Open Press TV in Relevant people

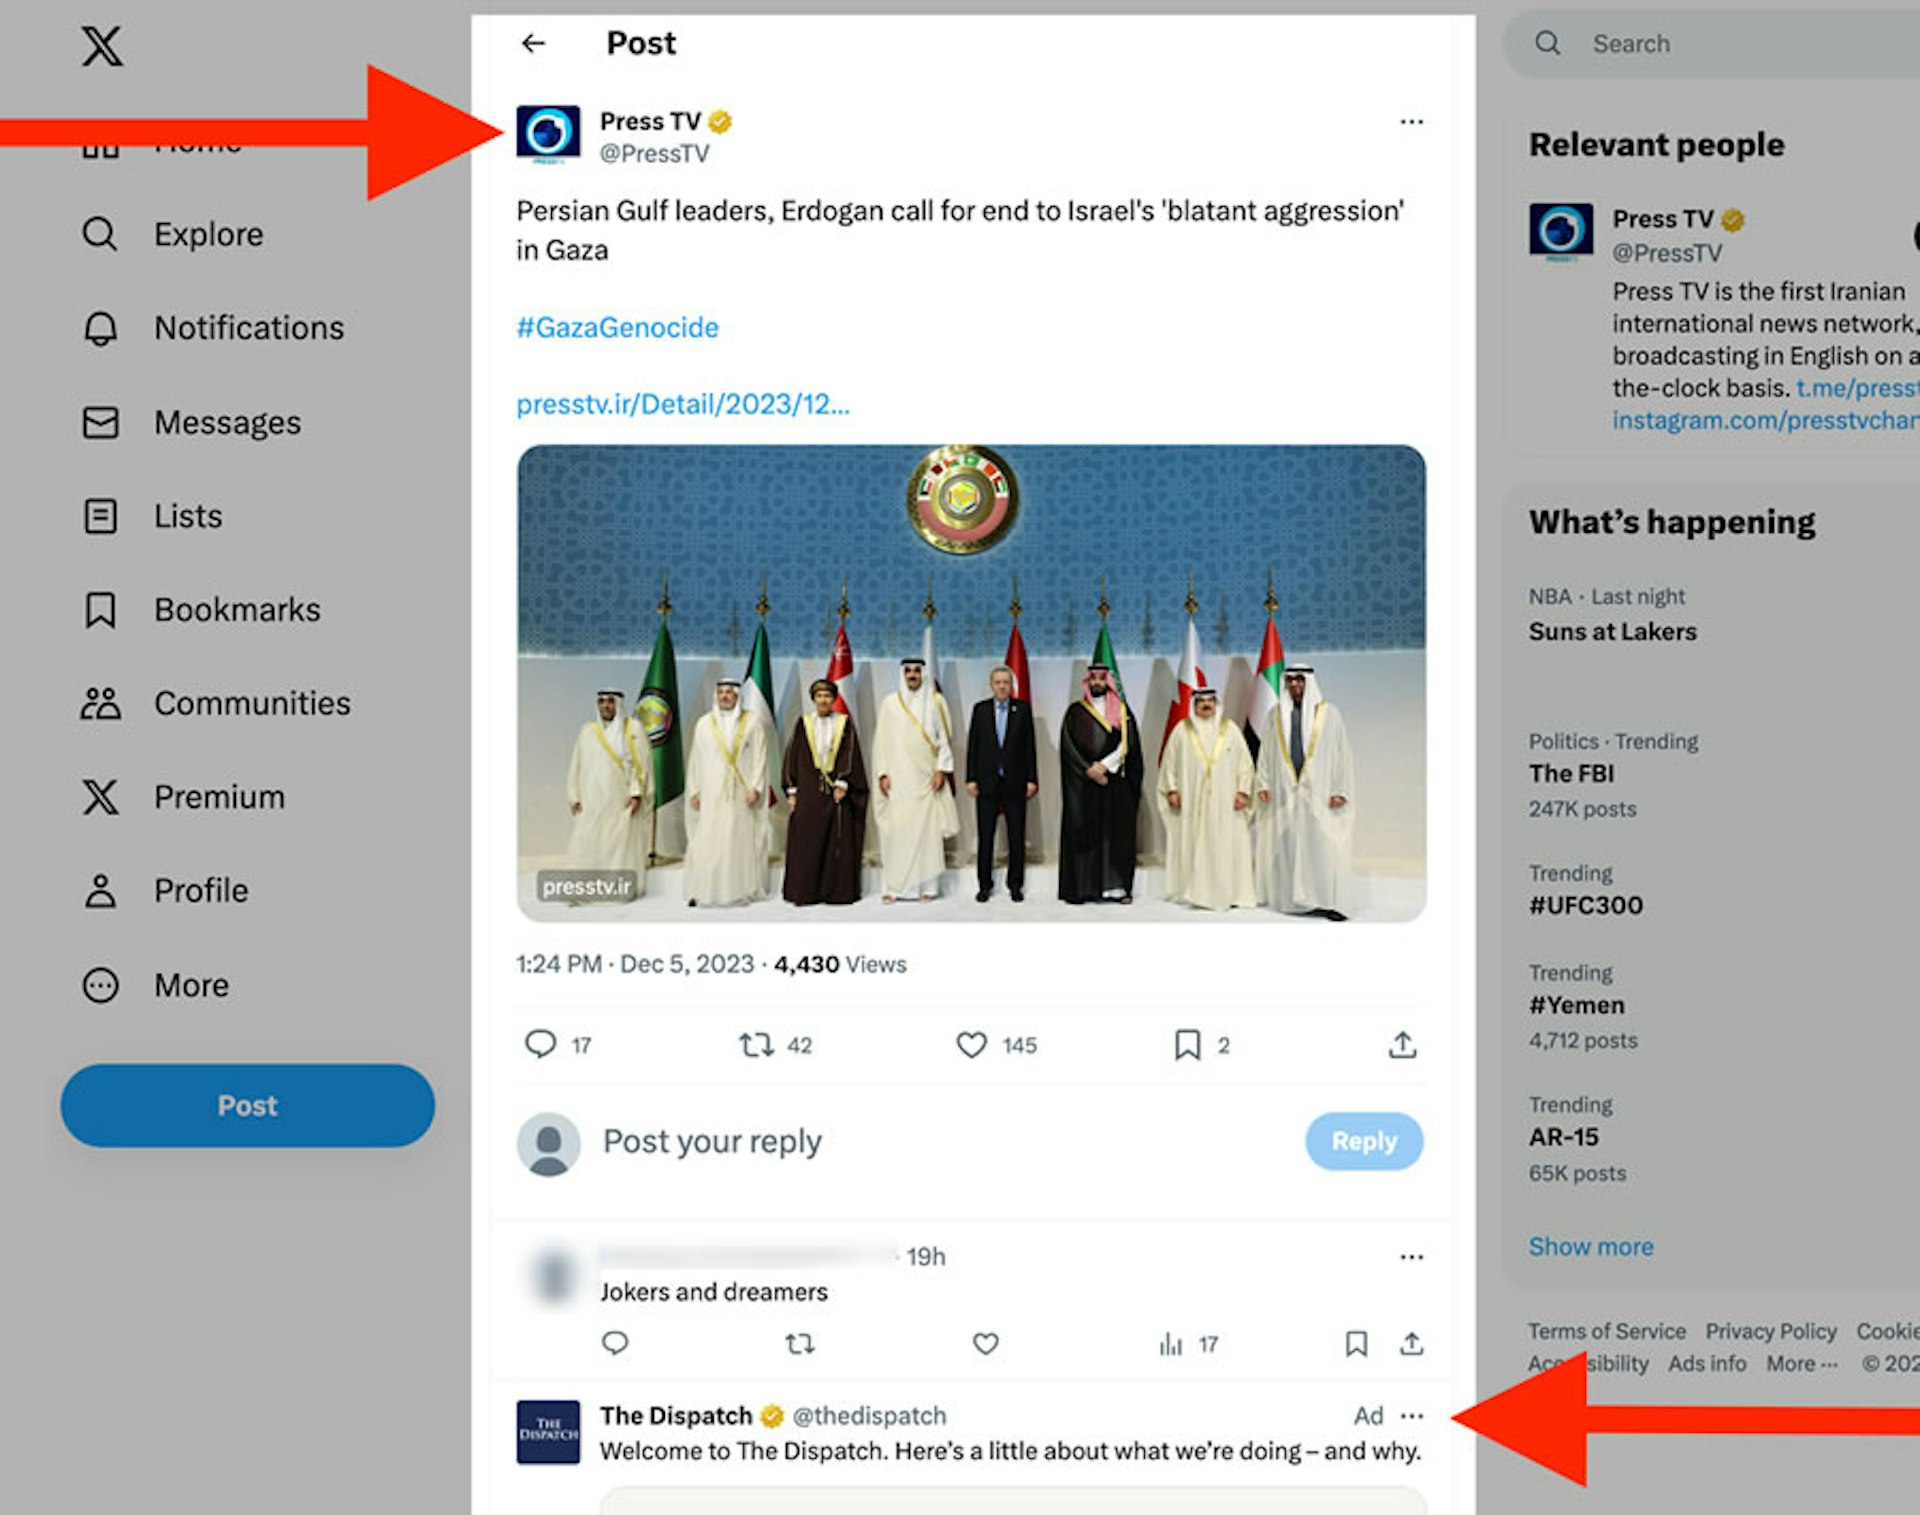(x=1662, y=219)
